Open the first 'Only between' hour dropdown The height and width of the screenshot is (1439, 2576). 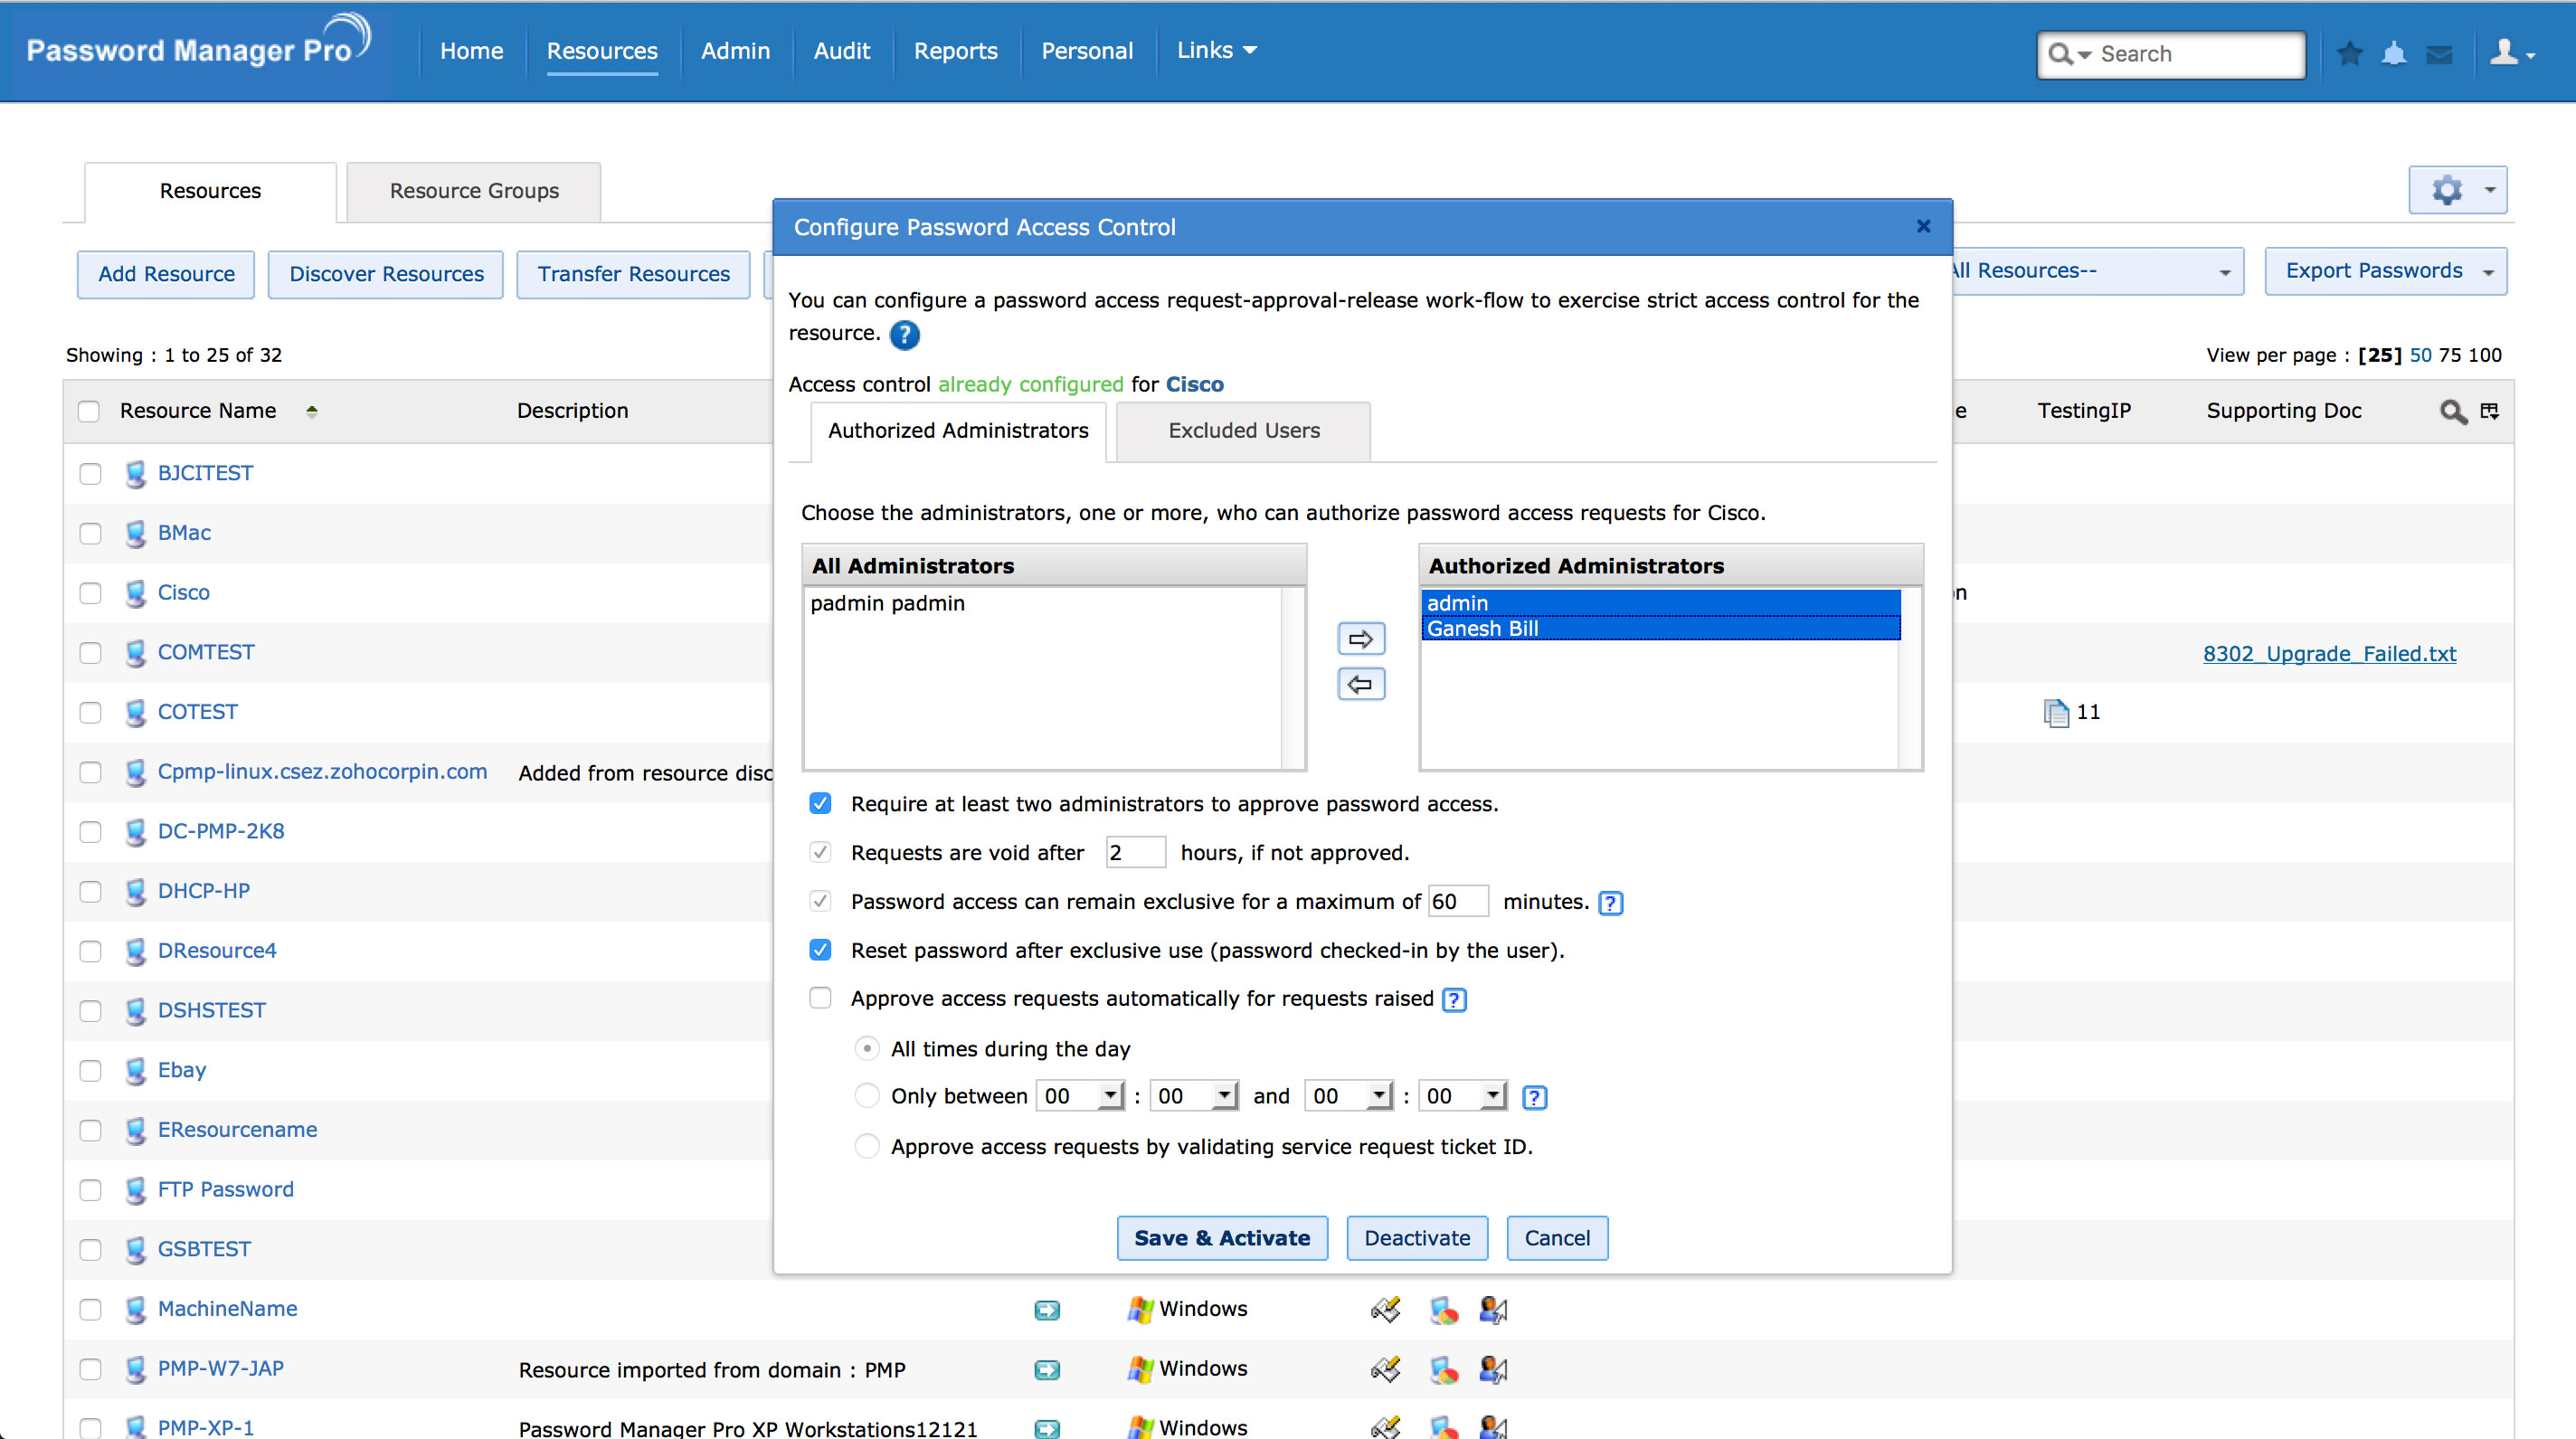1080,1096
